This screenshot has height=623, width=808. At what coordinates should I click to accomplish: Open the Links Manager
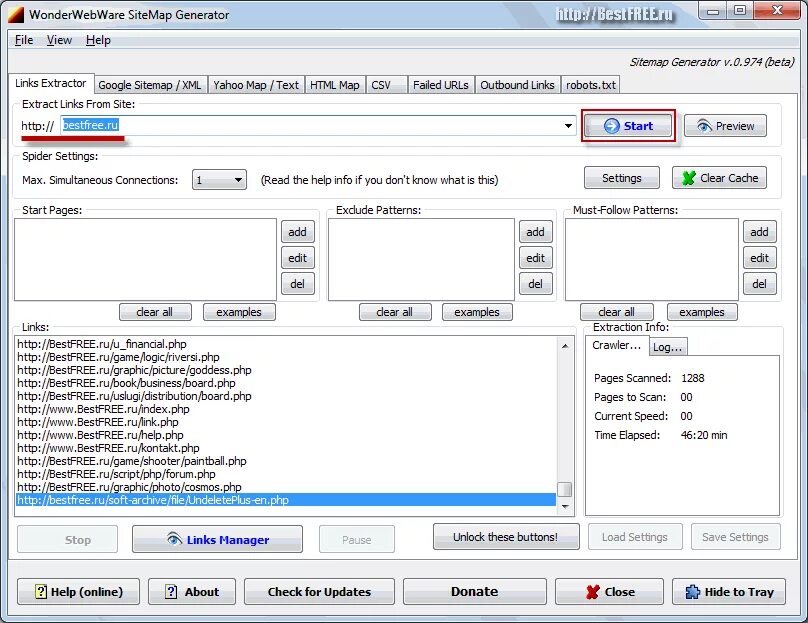pyautogui.click(x=217, y=540)
